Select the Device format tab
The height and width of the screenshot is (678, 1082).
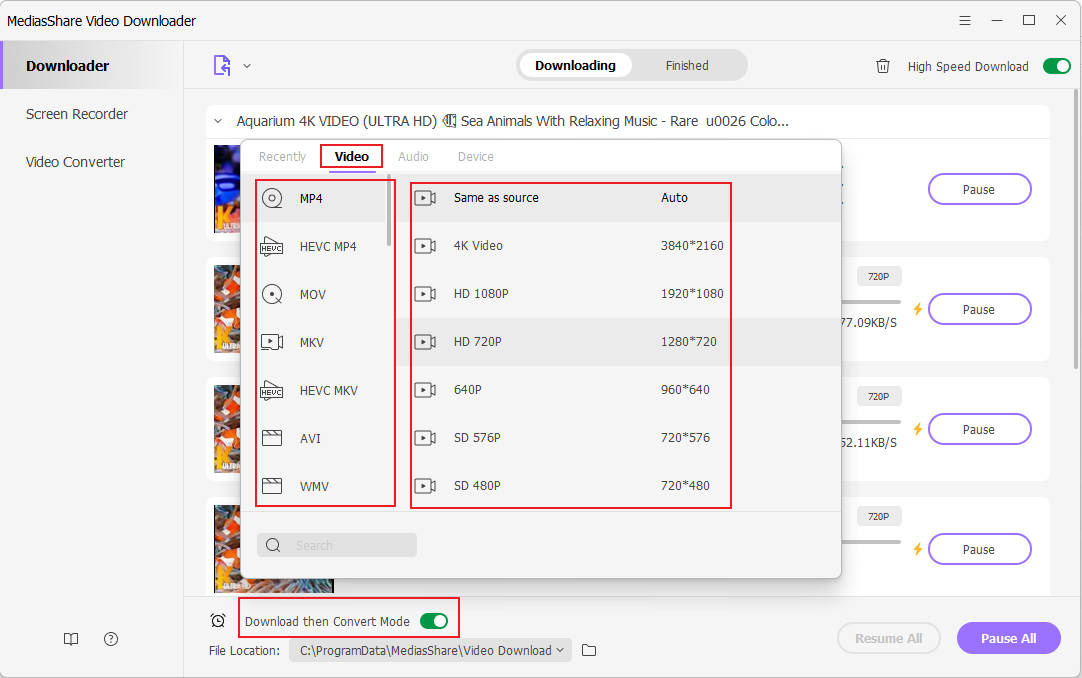coord(475,157)
